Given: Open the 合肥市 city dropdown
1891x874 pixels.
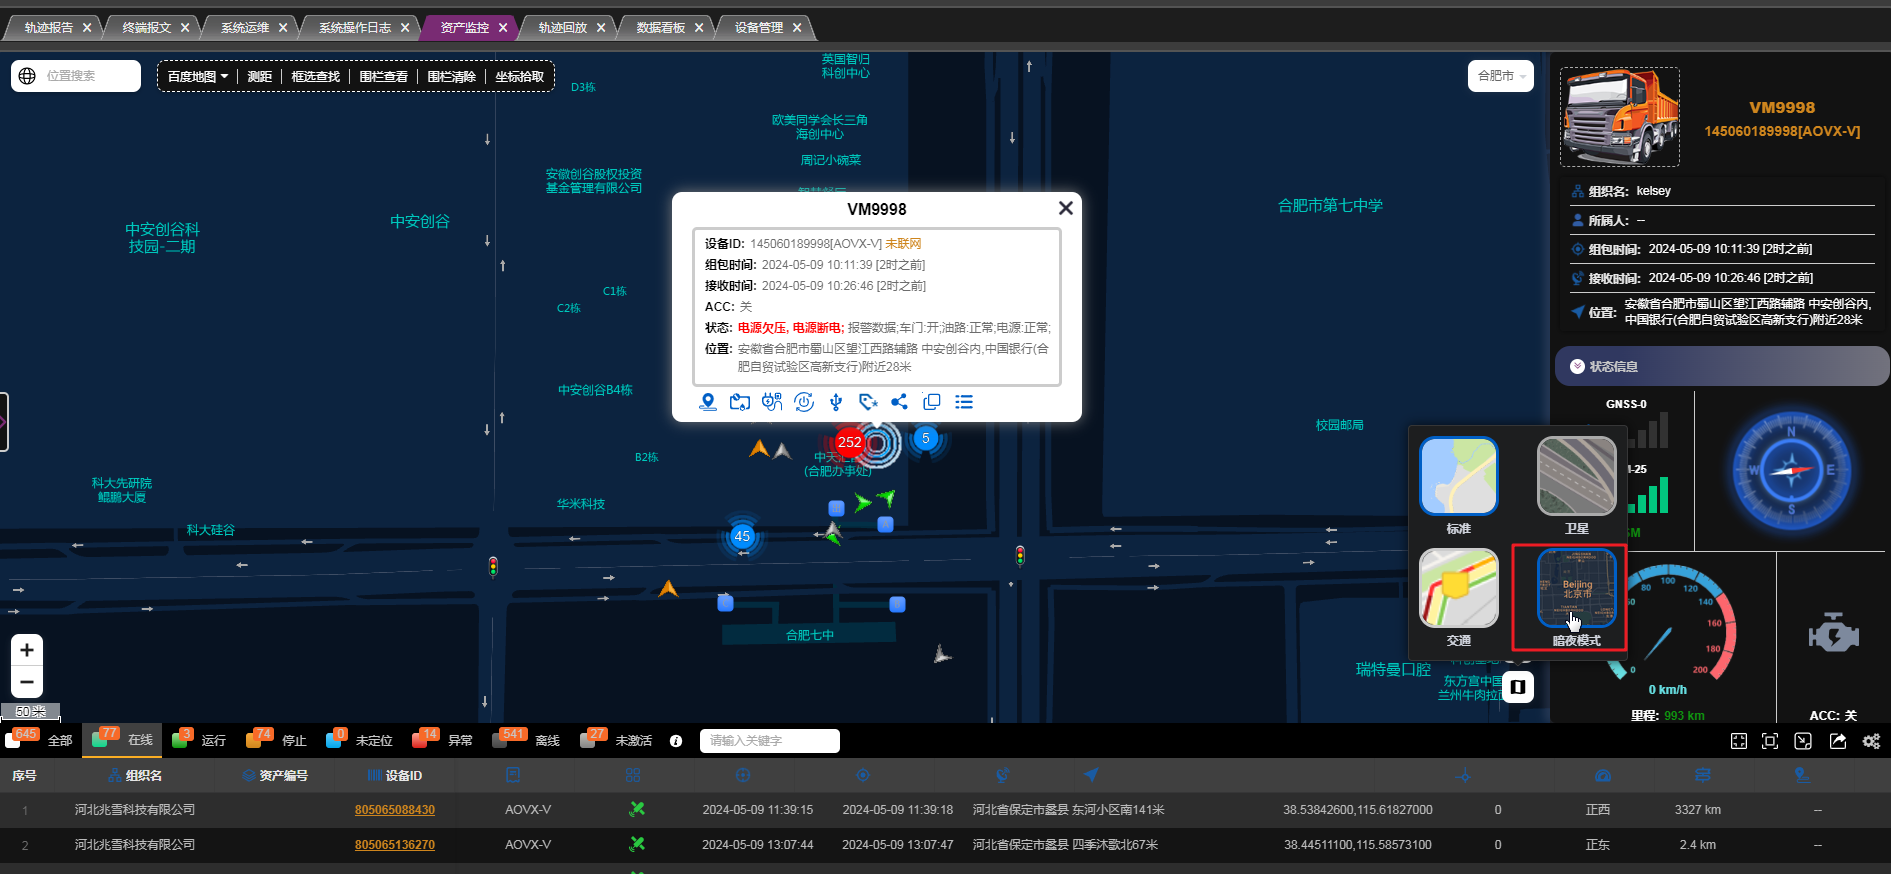Looking at the screenshot, I should coord(1500,76).
